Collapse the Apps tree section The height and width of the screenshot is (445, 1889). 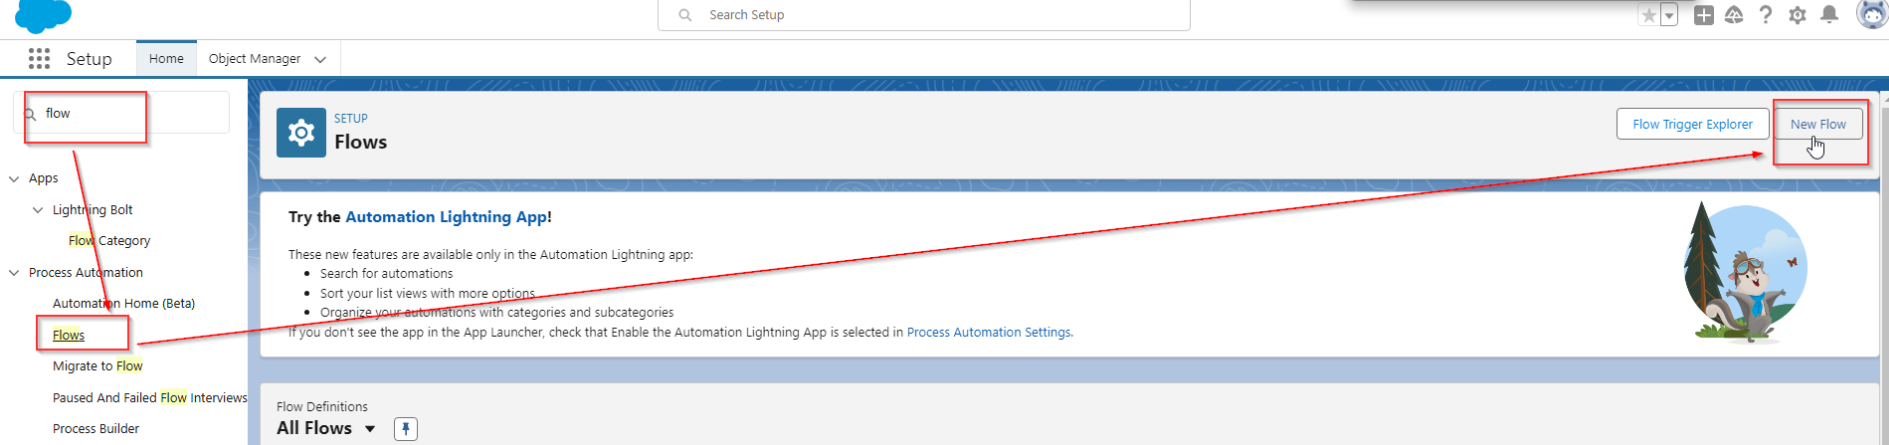pyautogui.click(x=14, y=179)
